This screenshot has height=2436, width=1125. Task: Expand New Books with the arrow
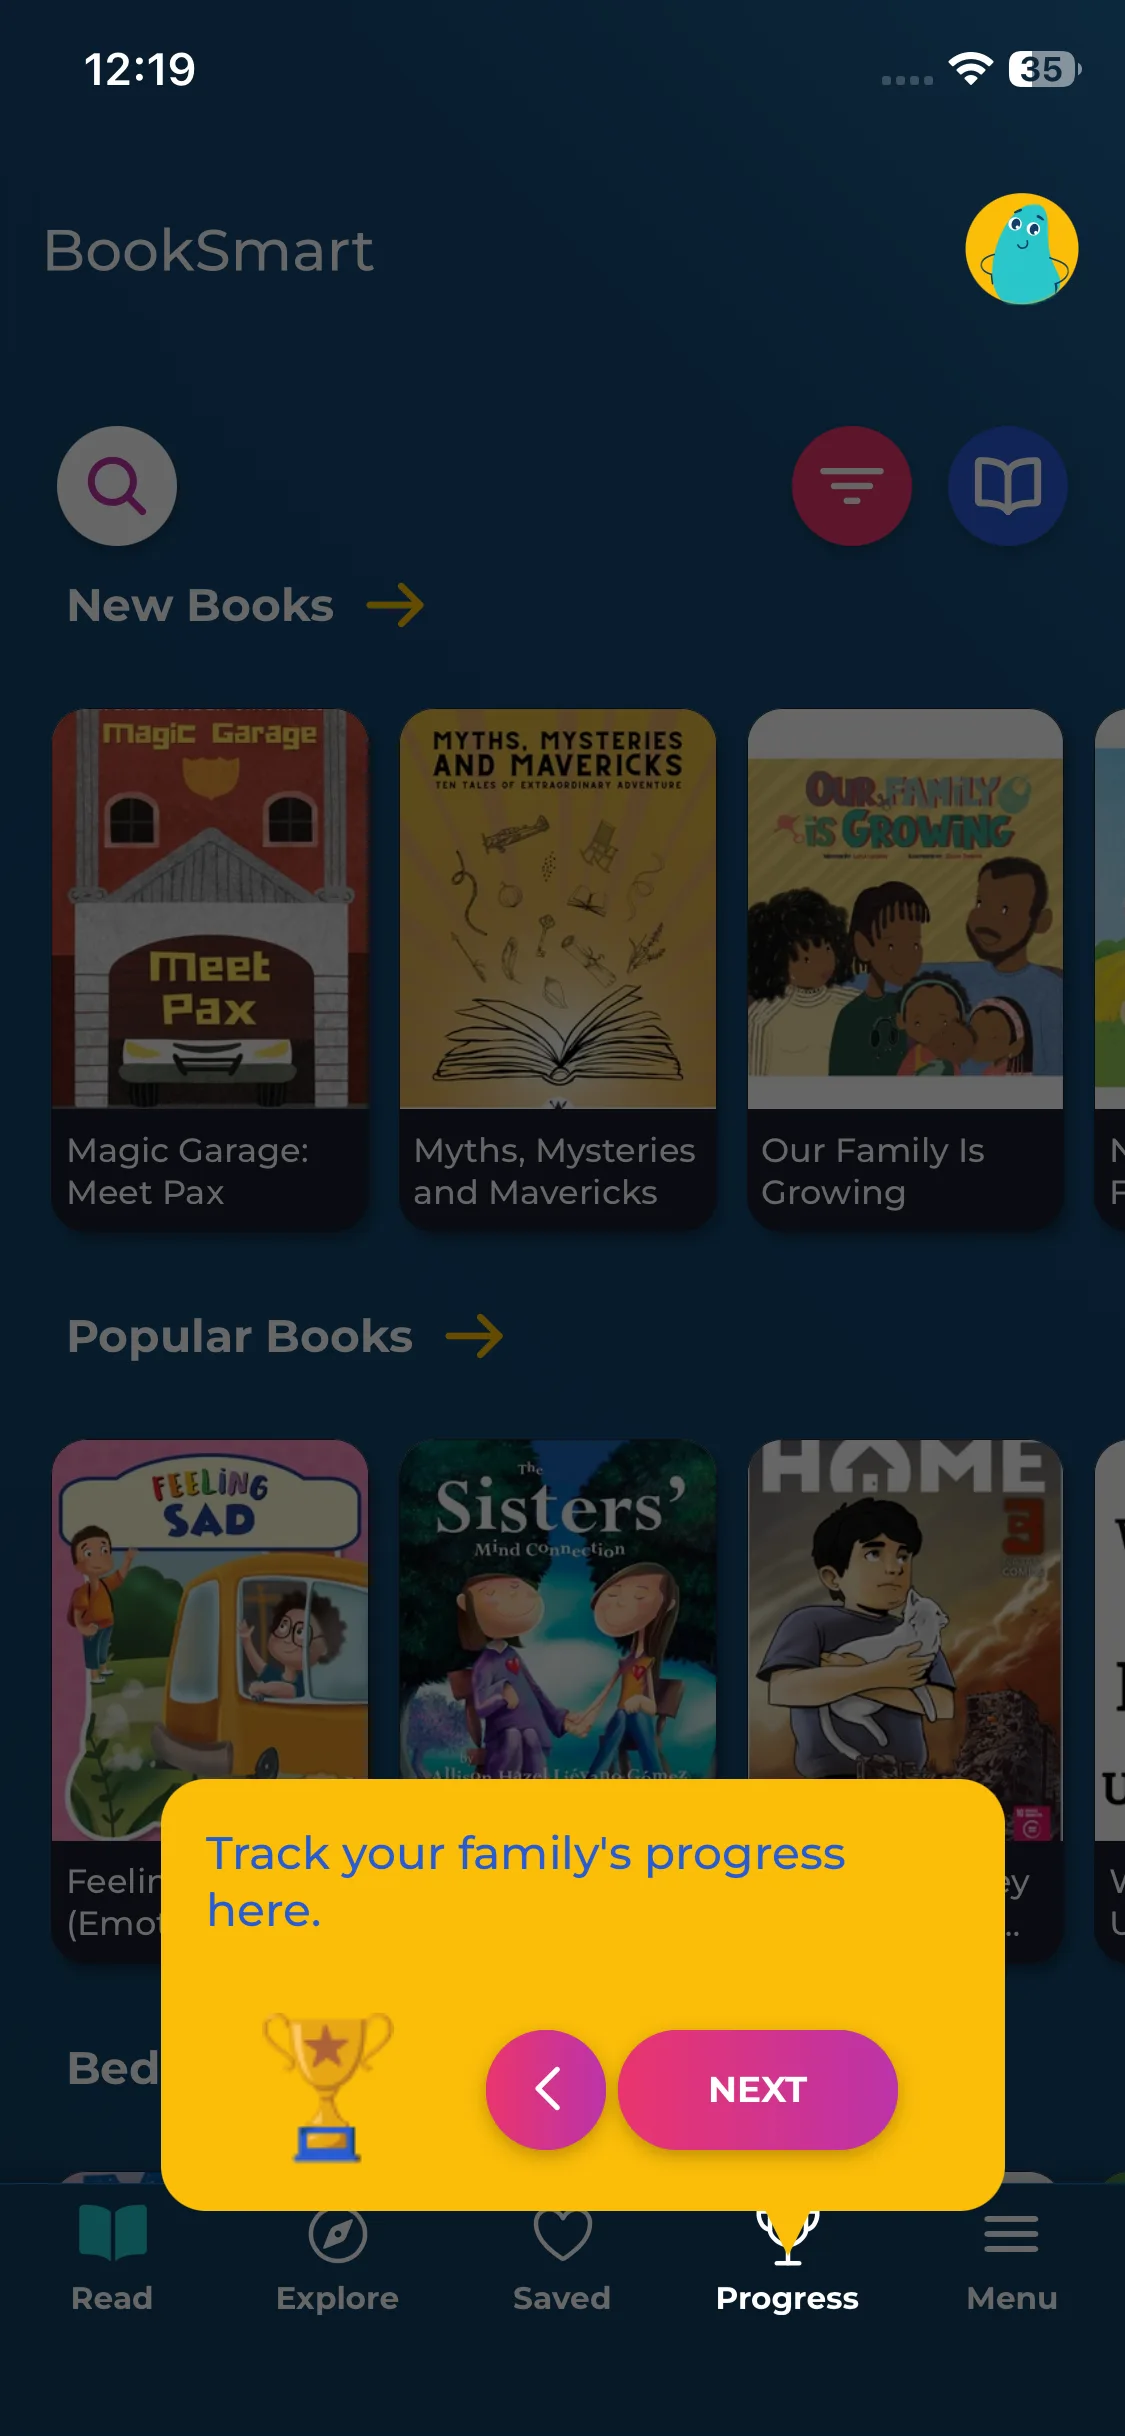pos(395,605)
